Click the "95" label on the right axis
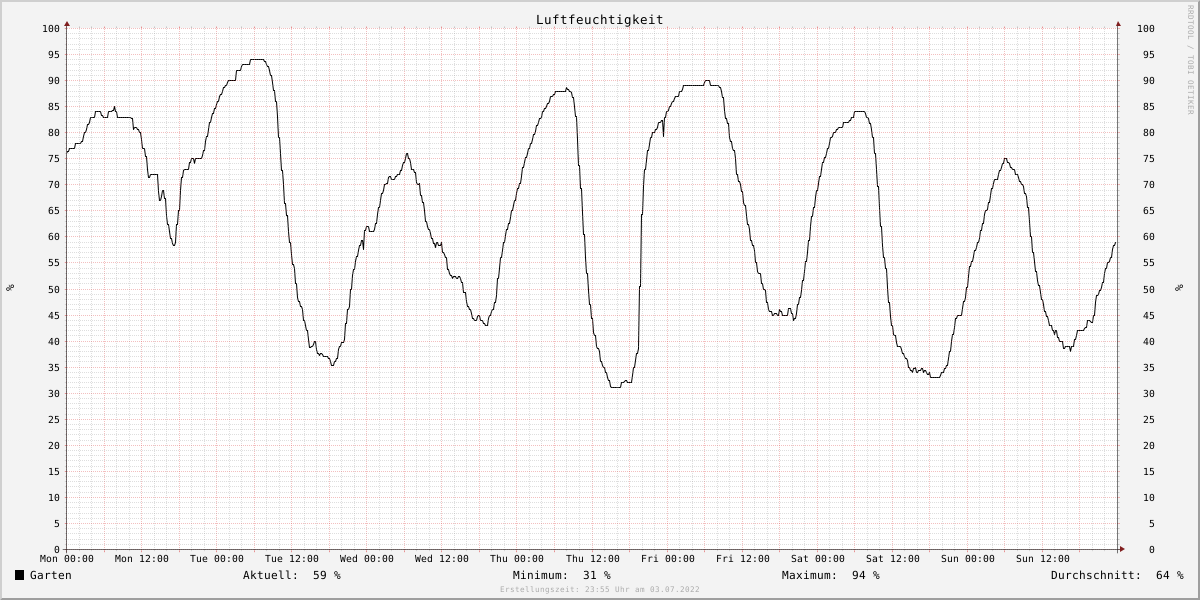 (x=1148, y=54)
